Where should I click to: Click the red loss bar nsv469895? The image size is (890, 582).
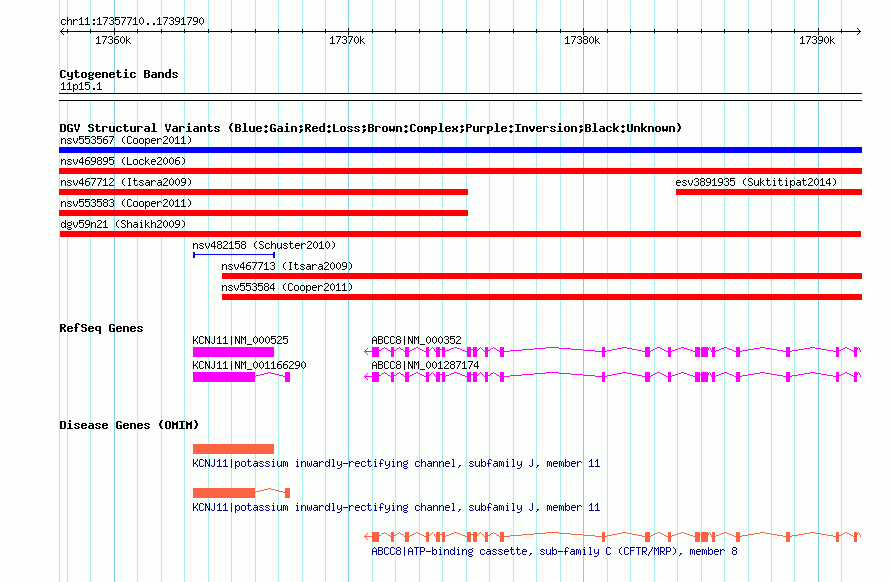tap(460, 171)
